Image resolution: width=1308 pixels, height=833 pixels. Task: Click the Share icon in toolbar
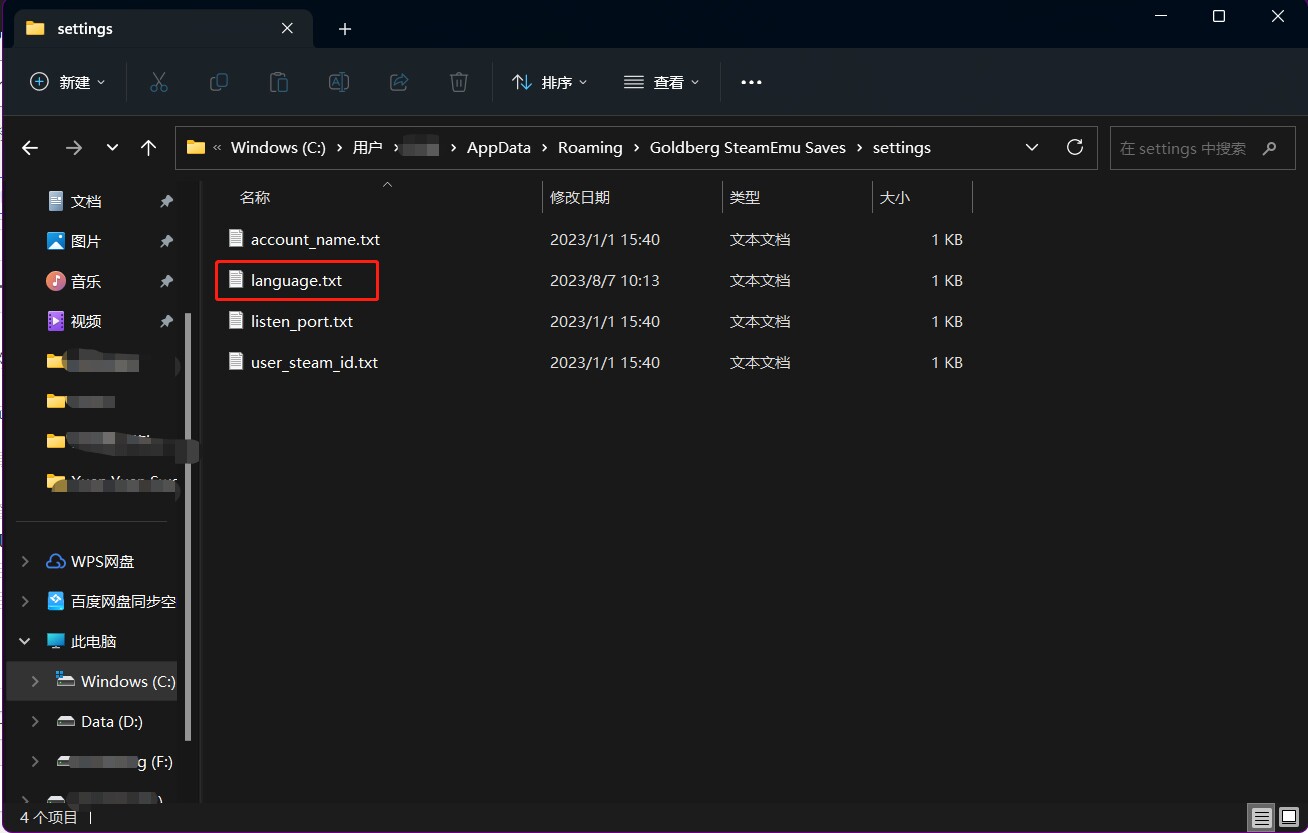point(399,82)
